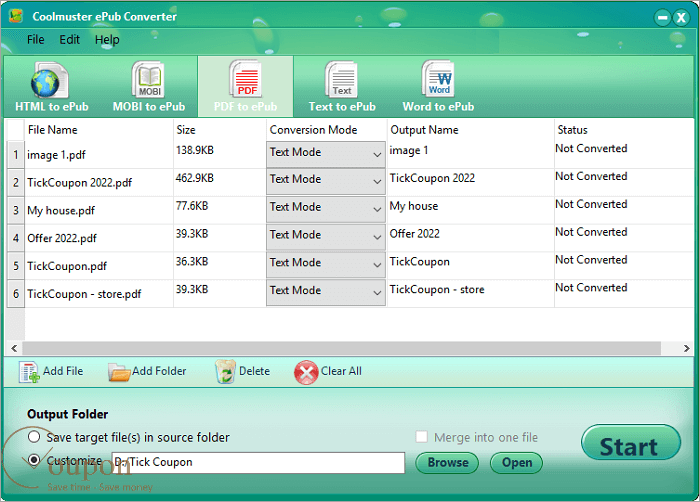700x502 pixels.
Task: Select the Text to ePub converter icon
Action: coord(342,79)
